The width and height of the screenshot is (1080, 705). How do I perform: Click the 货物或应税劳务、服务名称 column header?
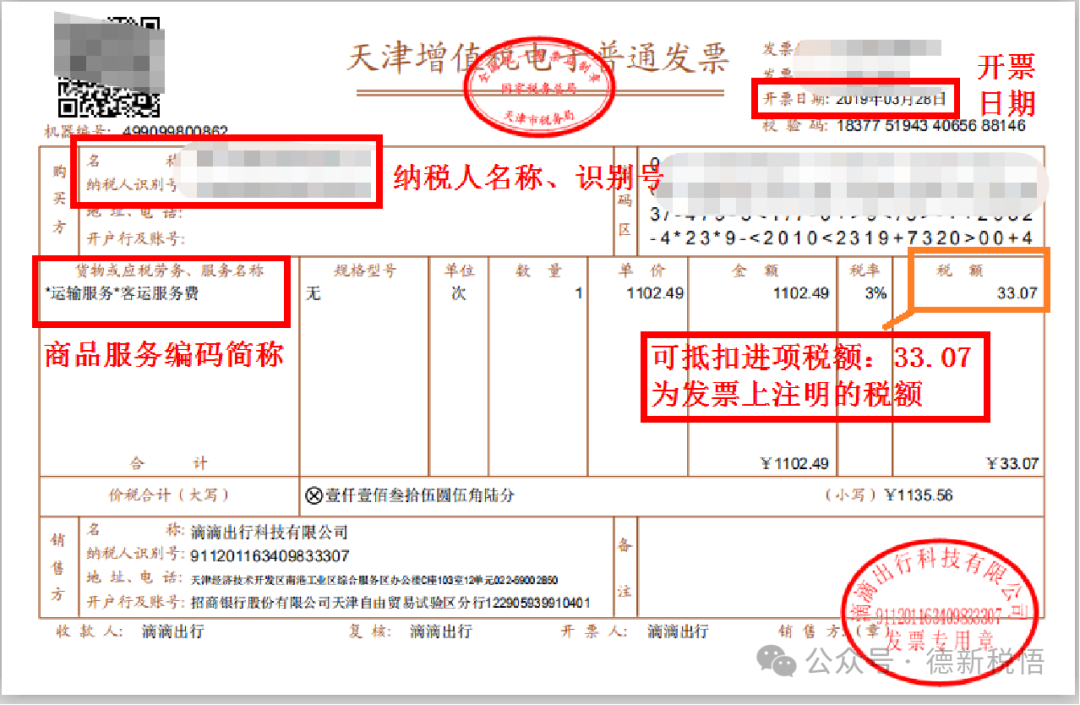[x=169, y=271]
